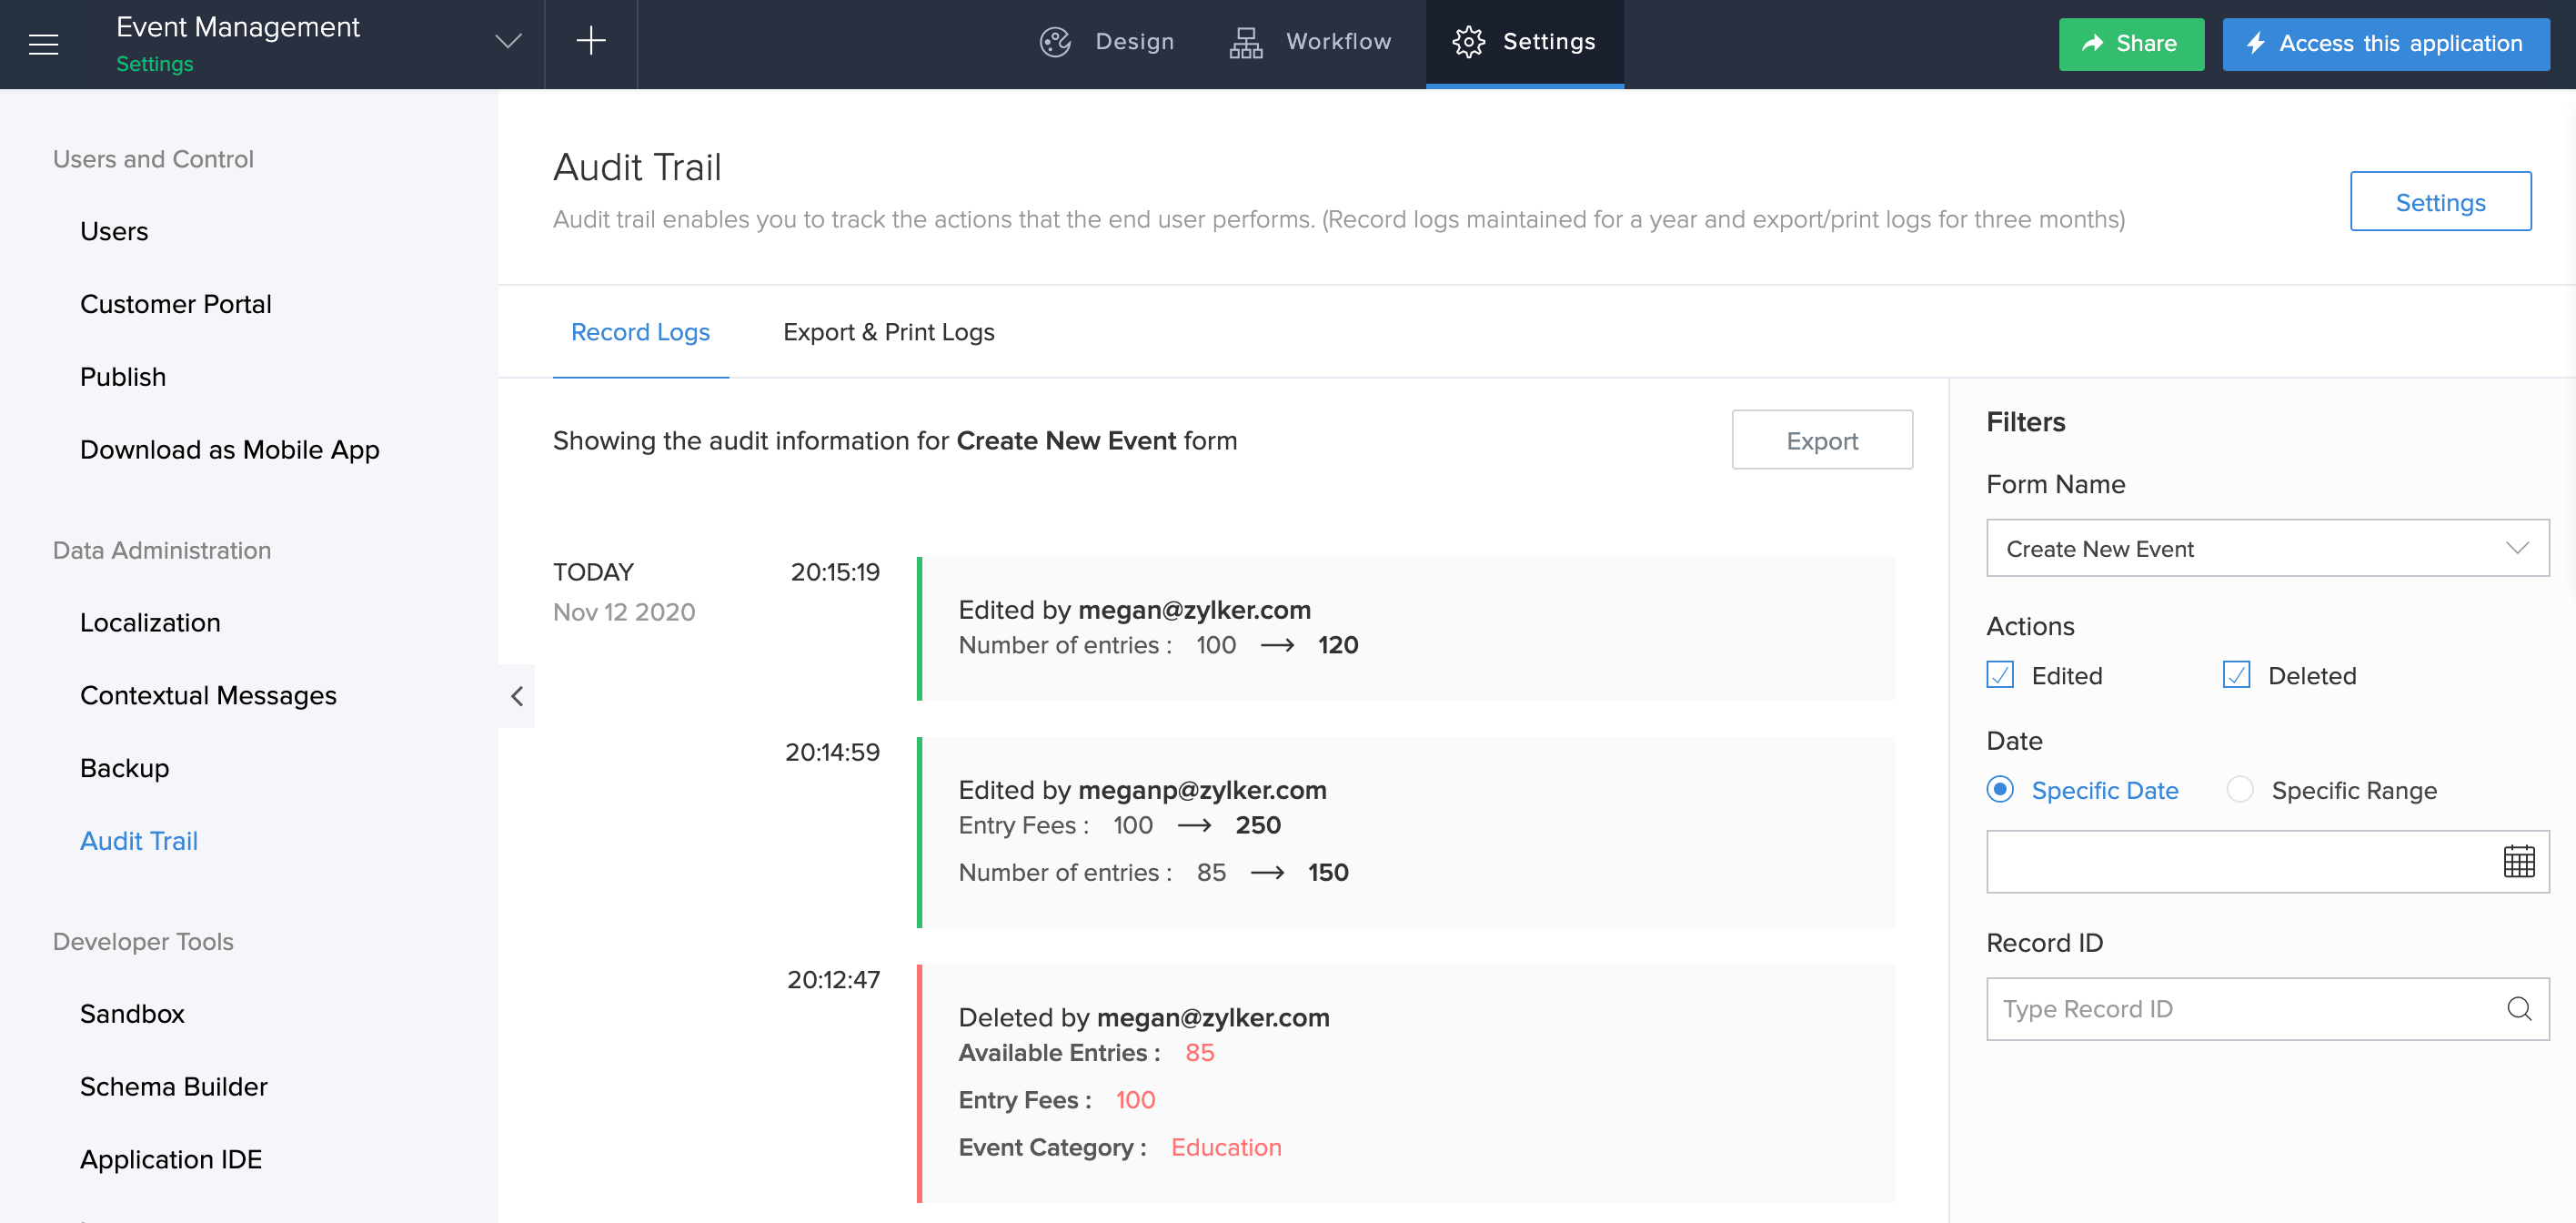
Task: Click the green Share button
Action: pyautogui.click(x=2130, y=44)
